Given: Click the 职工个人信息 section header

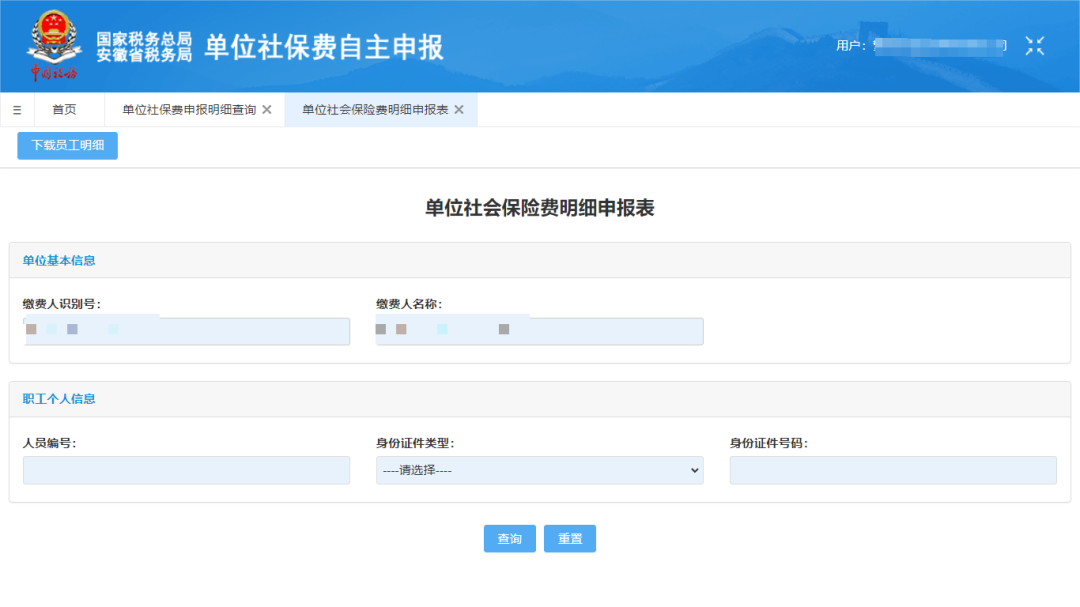Looking at the screenshot, I should click(59, 399).
